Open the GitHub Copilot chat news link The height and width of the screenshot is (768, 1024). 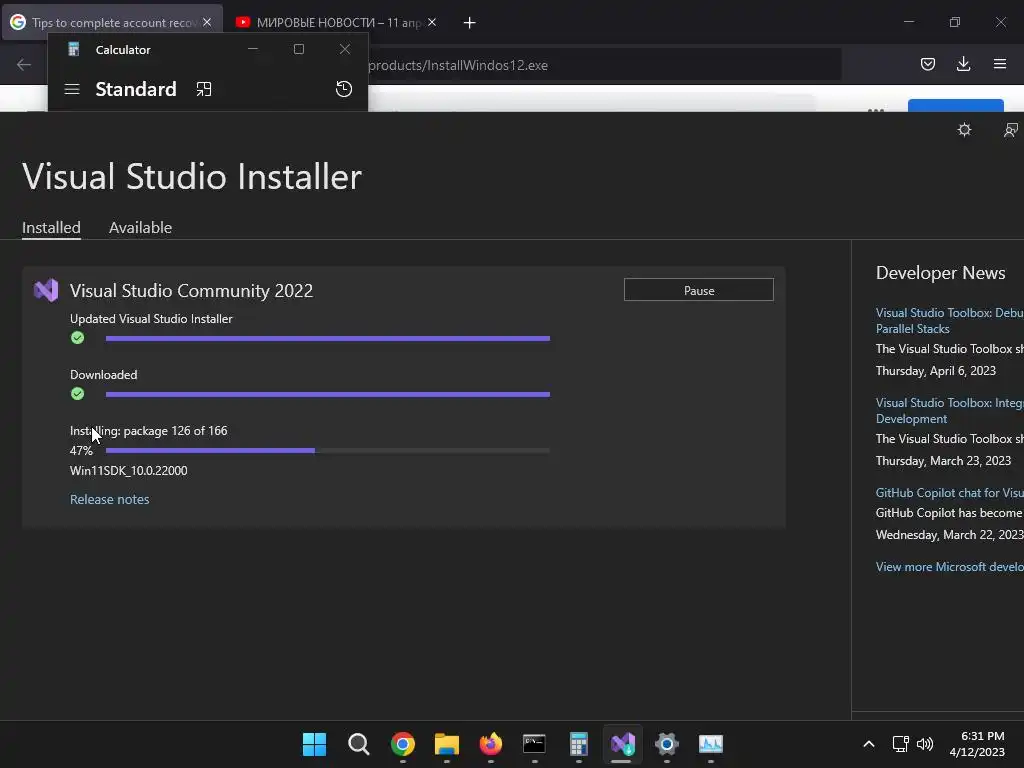pos(950,493)
